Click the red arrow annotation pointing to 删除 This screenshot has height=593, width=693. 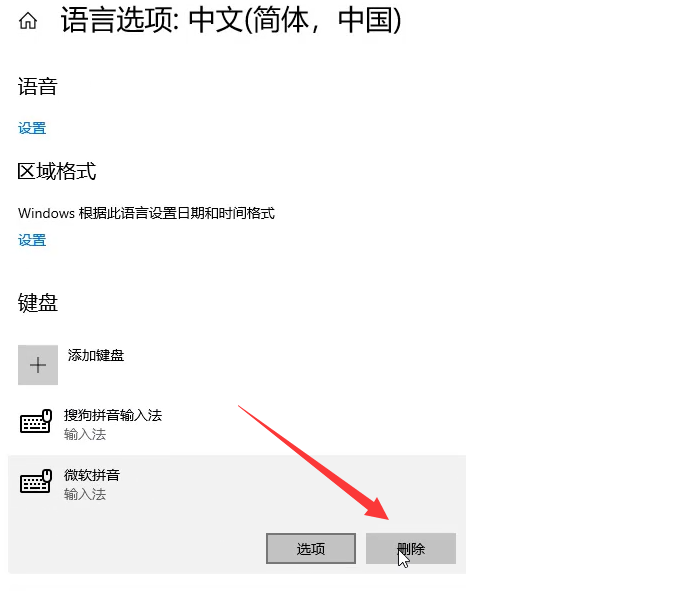[x=314, y=462]
